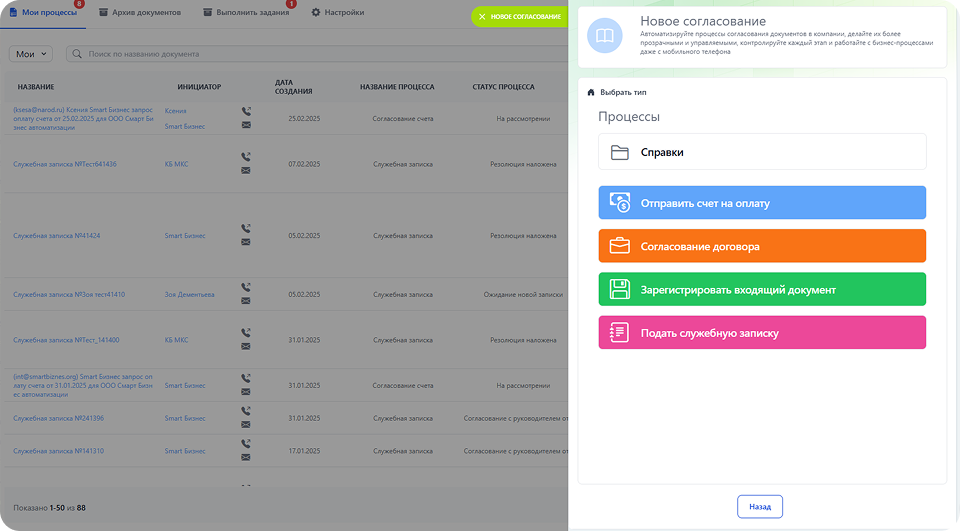
Task: Click the Выбрать тип breadcrumb
Action: click(x=623, y=92)
